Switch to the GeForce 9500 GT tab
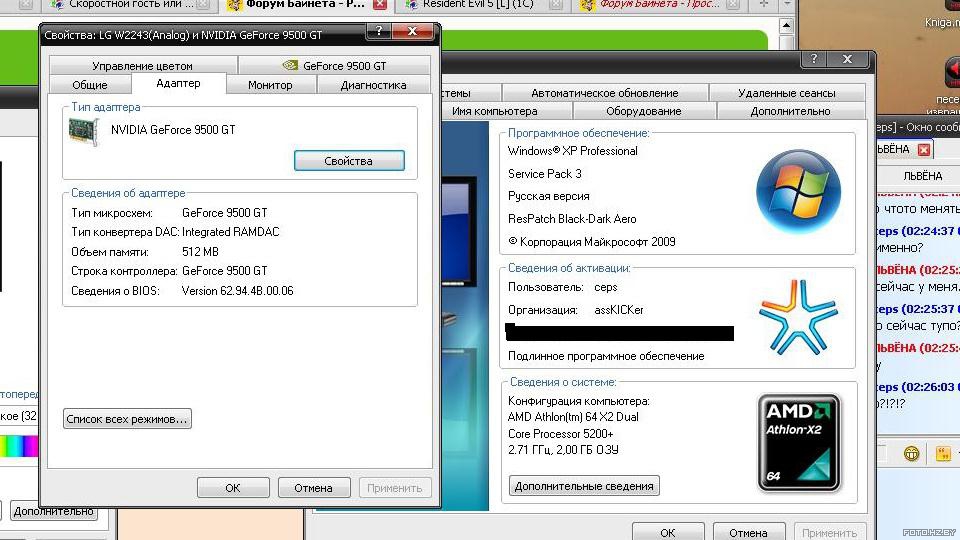960x540 pixels. [334, 66]
